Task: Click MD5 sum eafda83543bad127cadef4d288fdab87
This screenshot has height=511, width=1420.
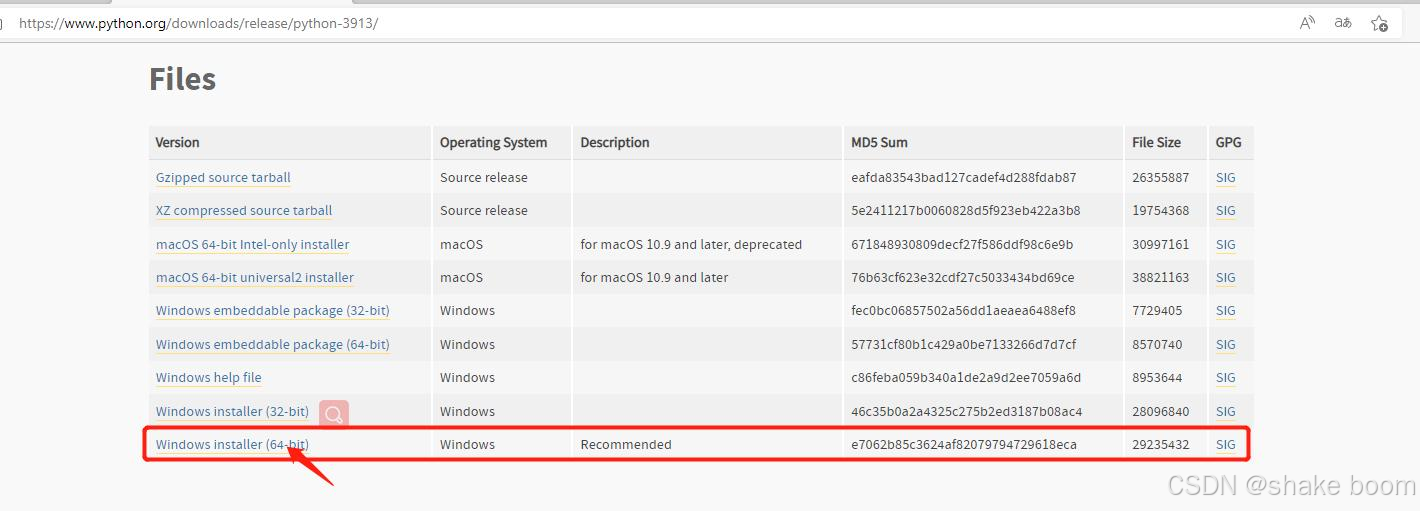Action: [963, 178]
